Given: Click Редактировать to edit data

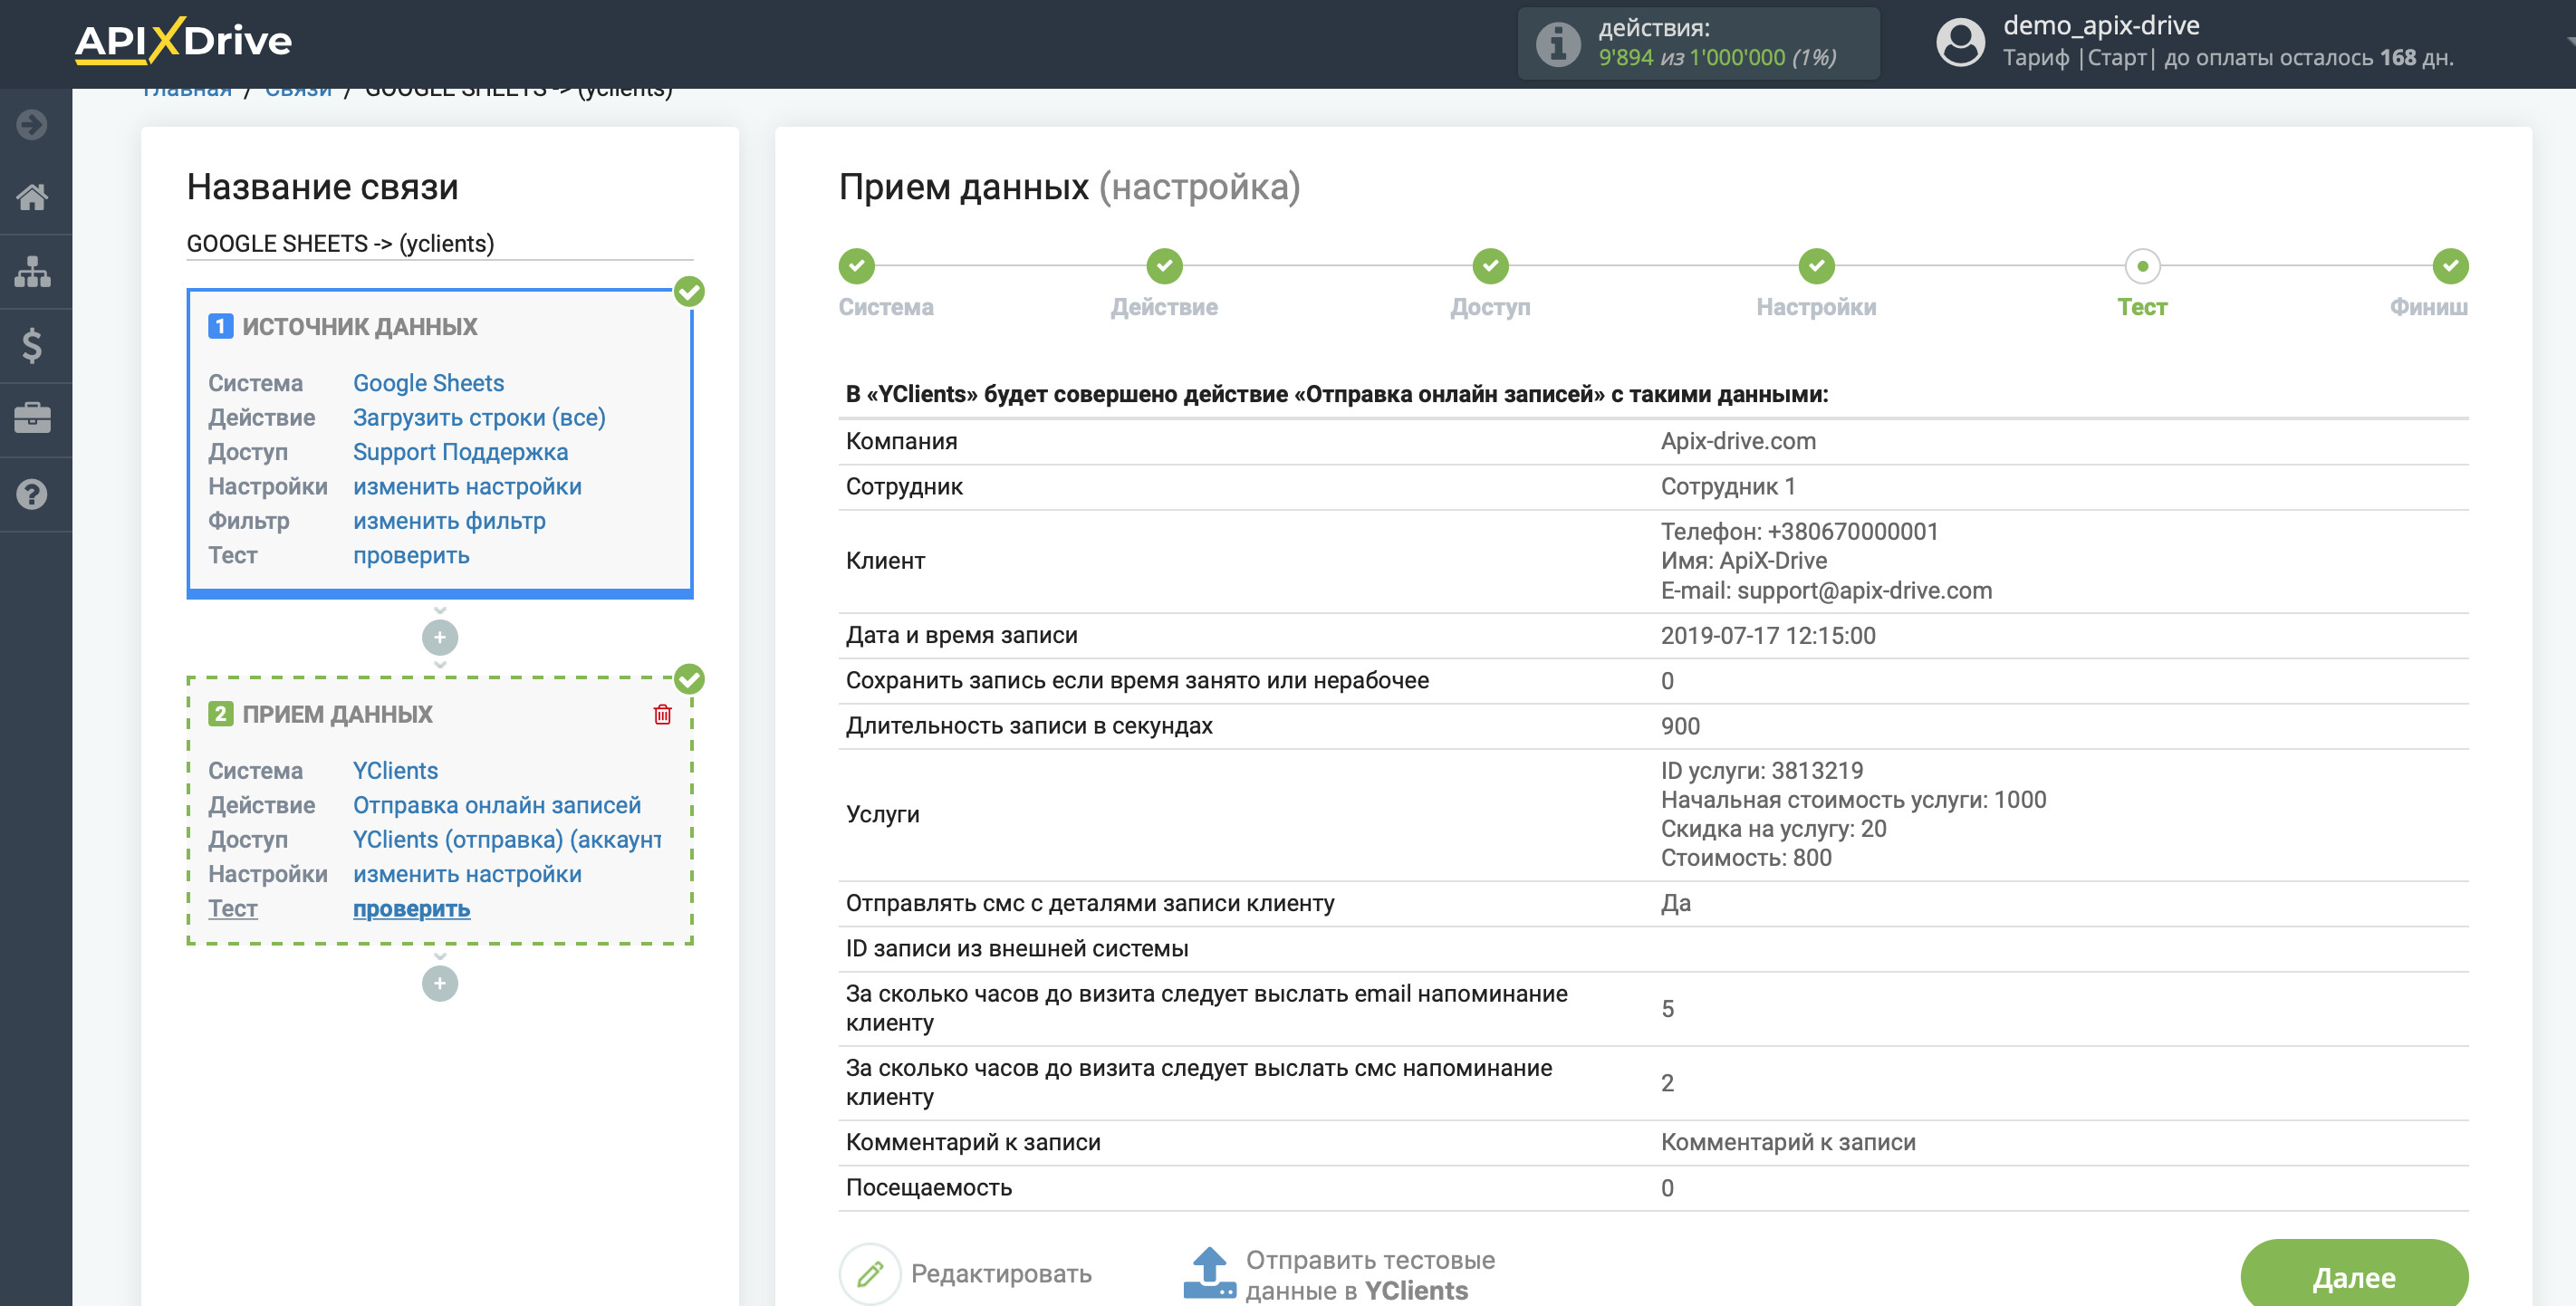Looking at the screenshot, I should click(1001, 1274).
